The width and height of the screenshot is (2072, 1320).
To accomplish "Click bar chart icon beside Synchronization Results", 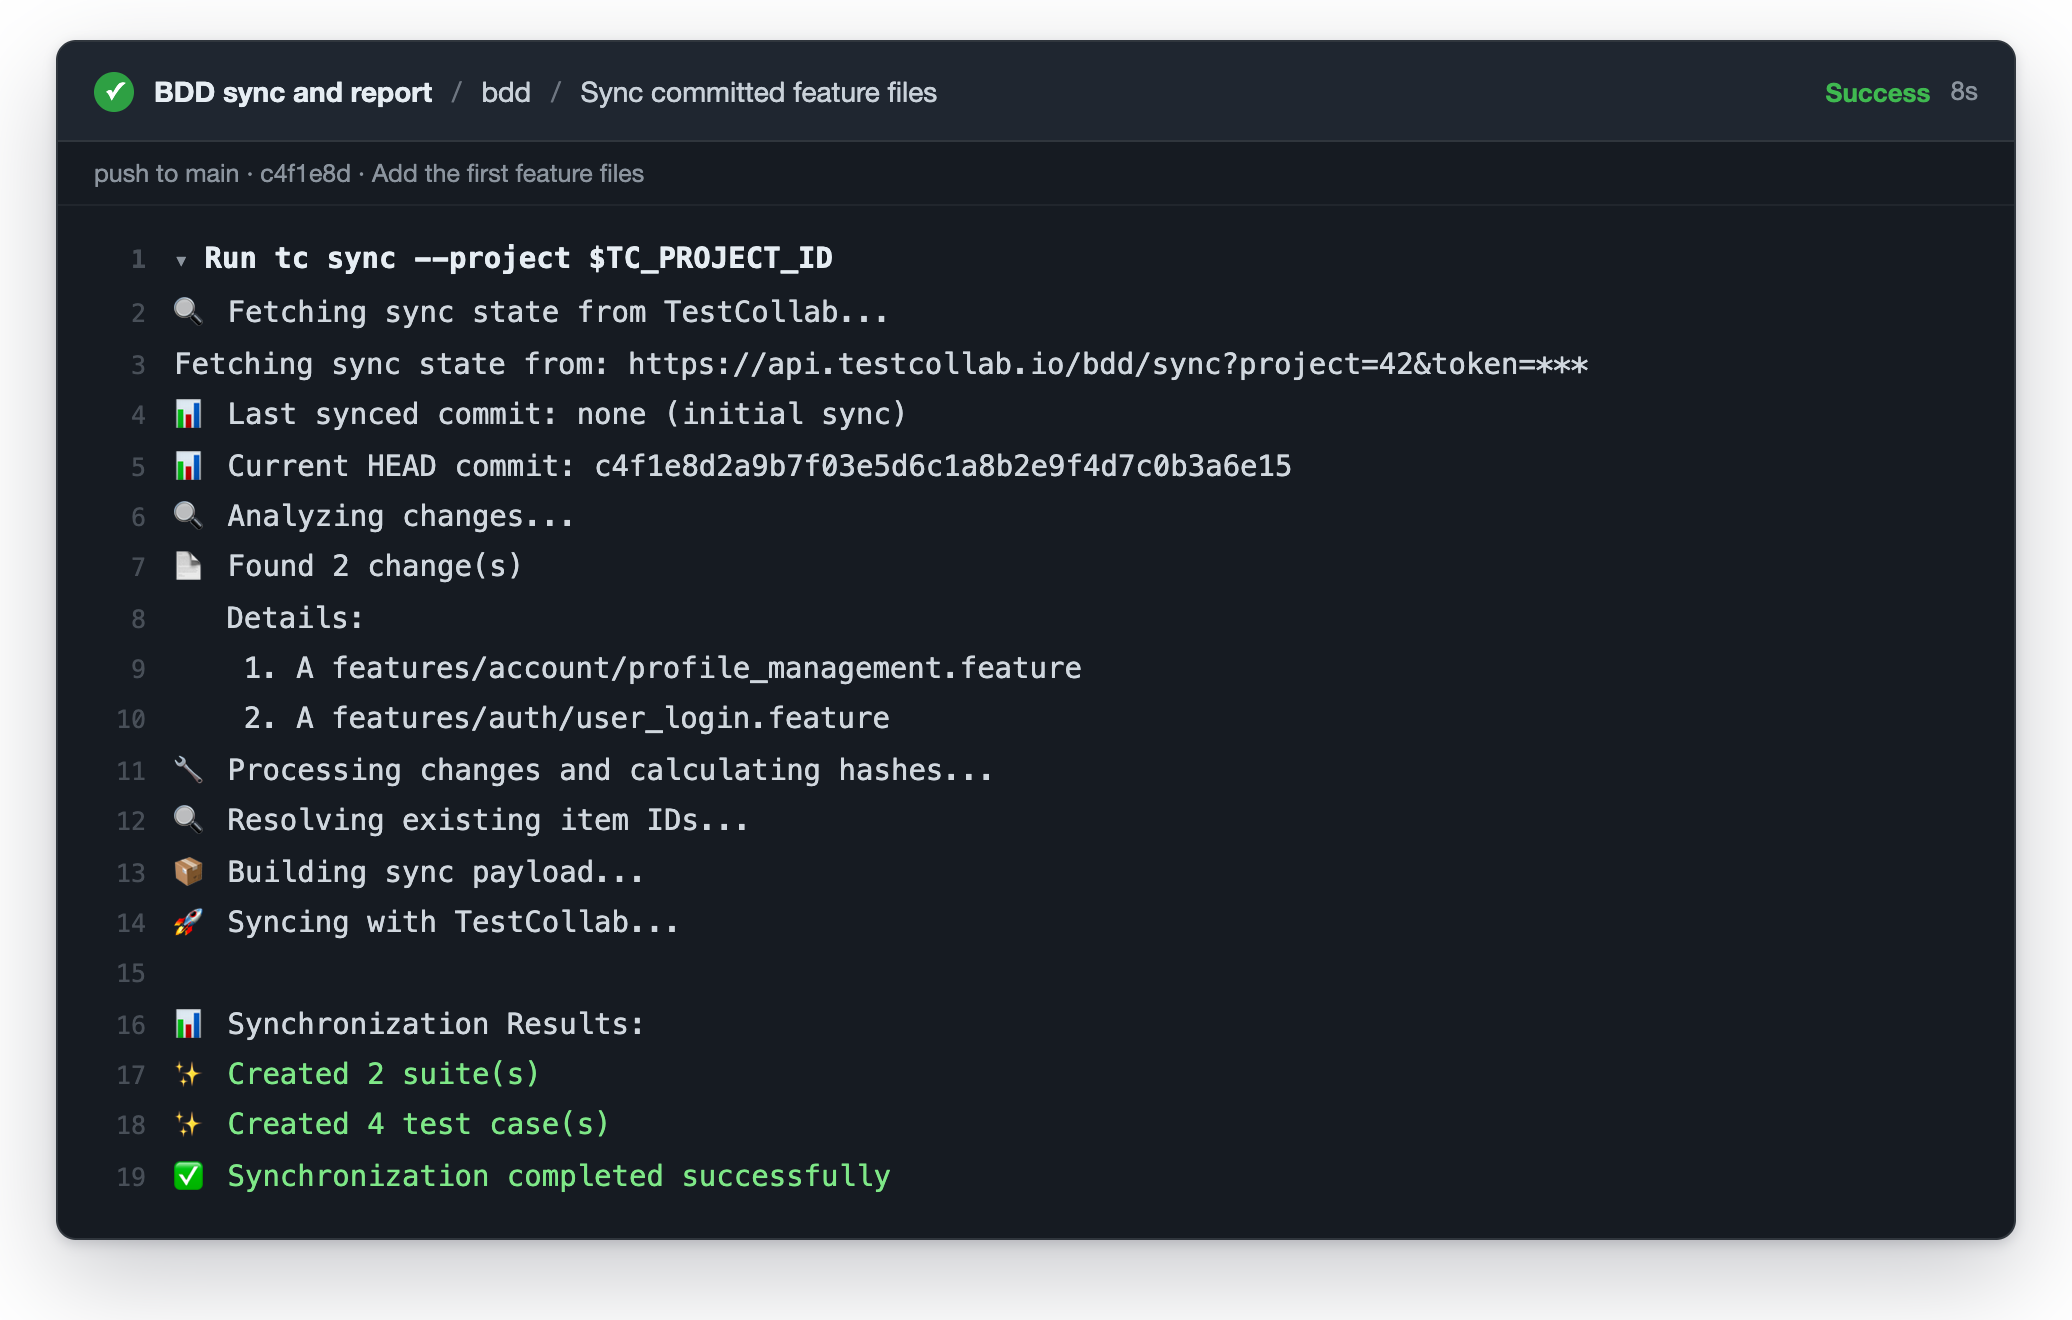I will coord(188,1023).
